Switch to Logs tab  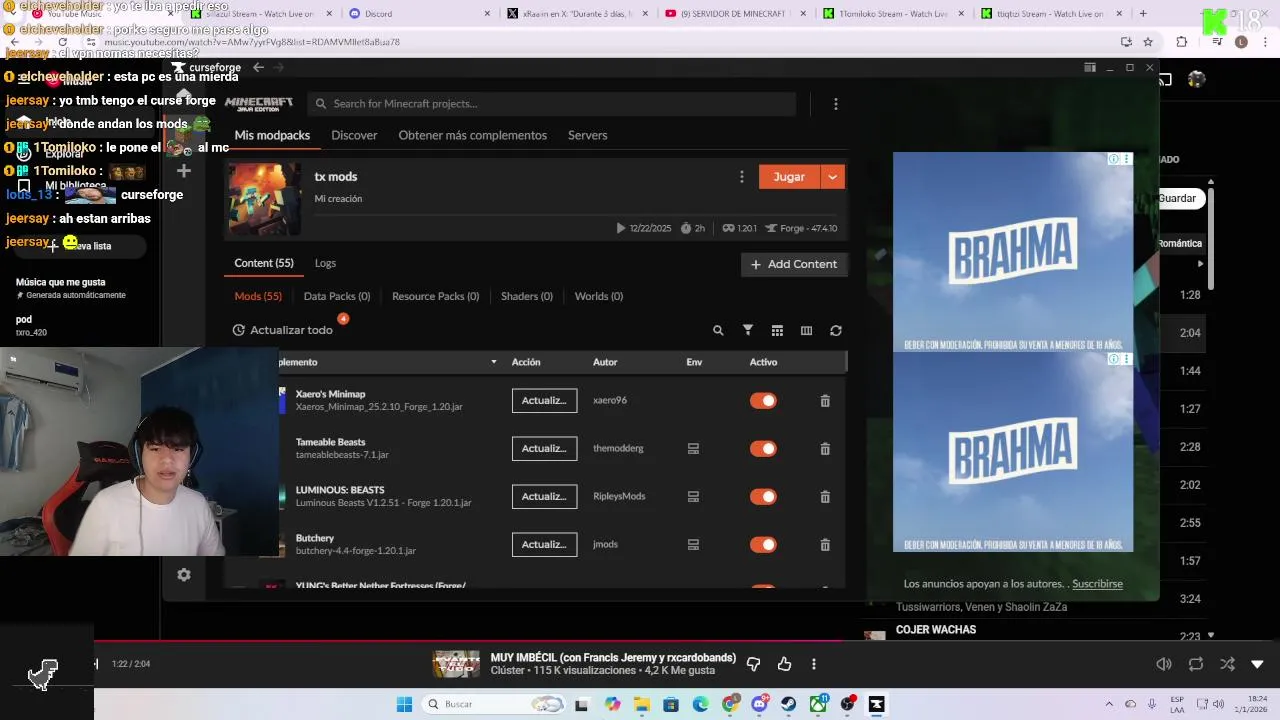coord(325,263)
